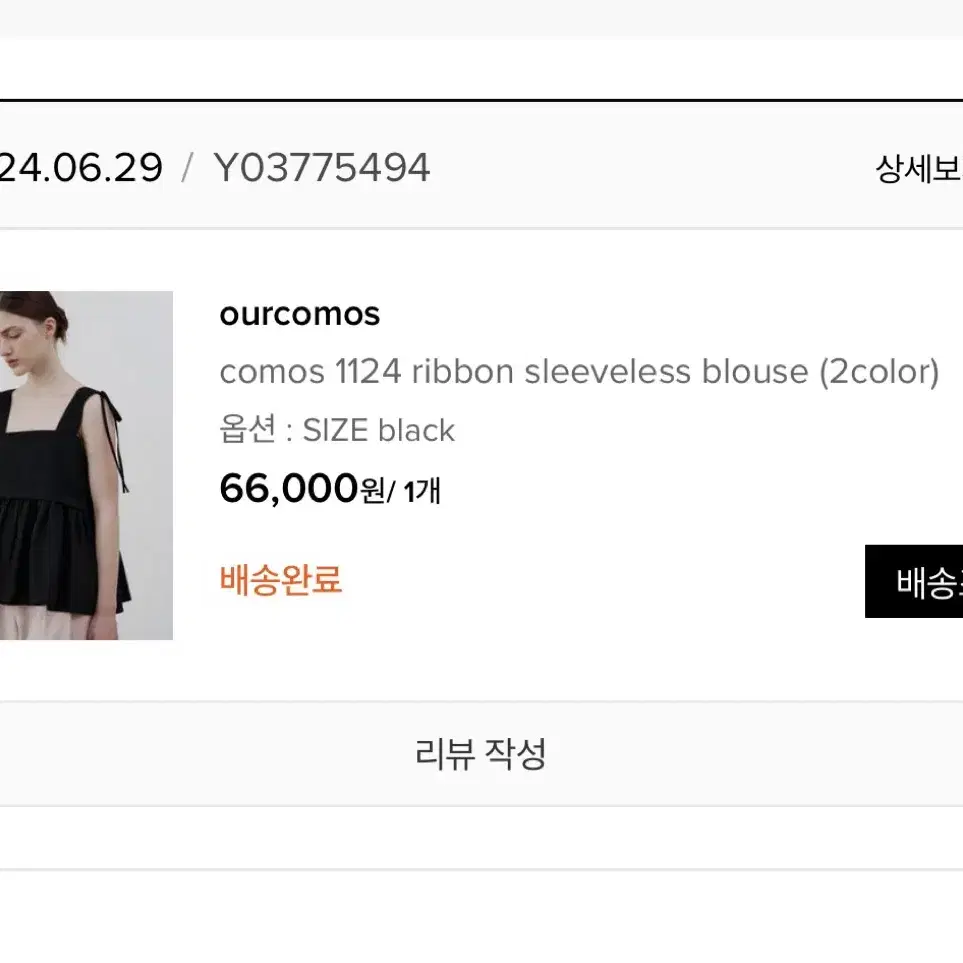Click the slash separator beside order number
The height and width of the screenshot is (963, 963).
tap(188, 168)
